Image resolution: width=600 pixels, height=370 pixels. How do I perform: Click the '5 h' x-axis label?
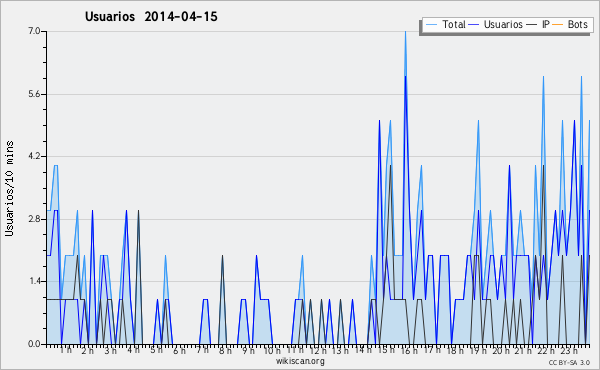pyautogui.click(x=156, y=350)
